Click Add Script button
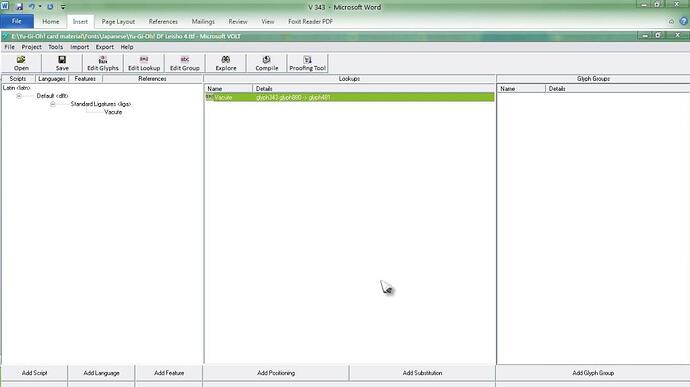The width and height of the screenshot is (690, 387). 34,373
